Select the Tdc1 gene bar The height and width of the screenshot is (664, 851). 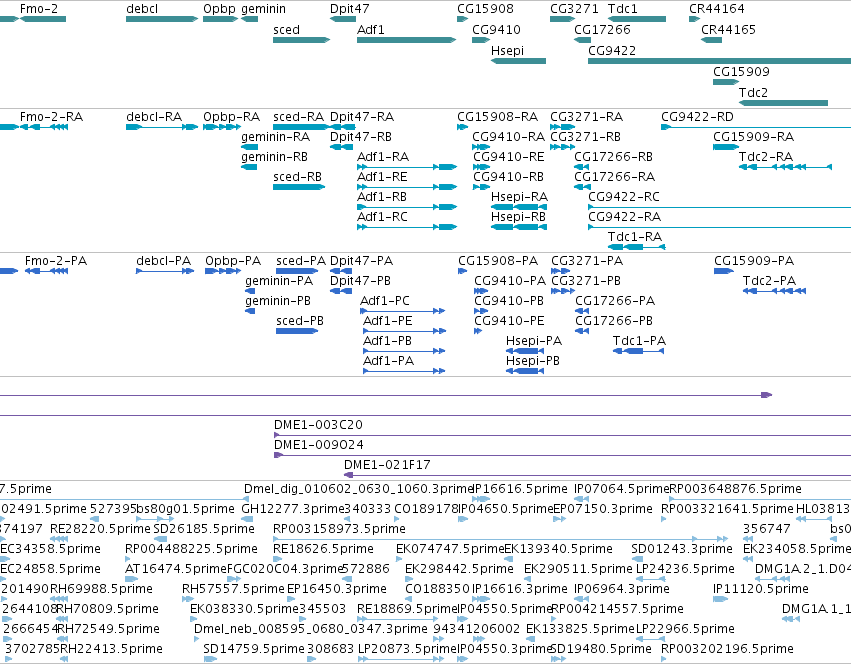point(637,19)
